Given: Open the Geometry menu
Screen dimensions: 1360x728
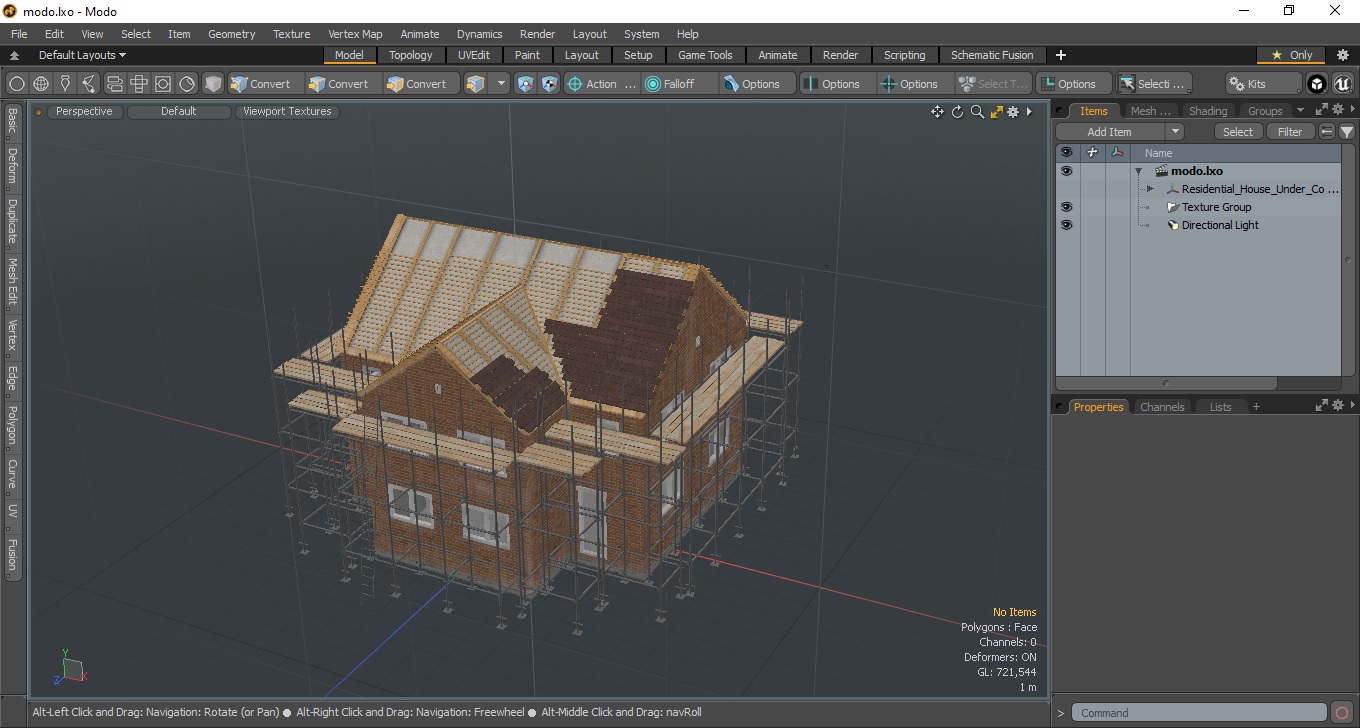Looking at the screenshot, I should [x=231, y=34].
